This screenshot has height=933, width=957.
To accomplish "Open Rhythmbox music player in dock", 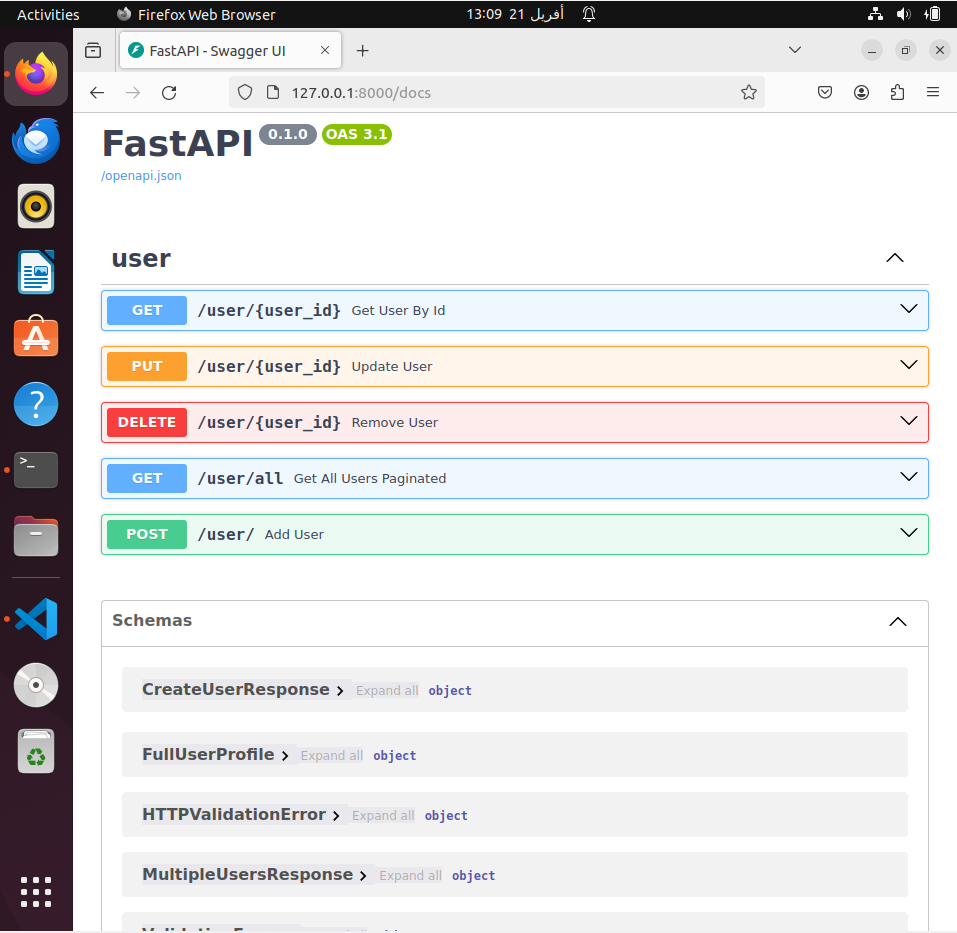I will coord(36,206).
